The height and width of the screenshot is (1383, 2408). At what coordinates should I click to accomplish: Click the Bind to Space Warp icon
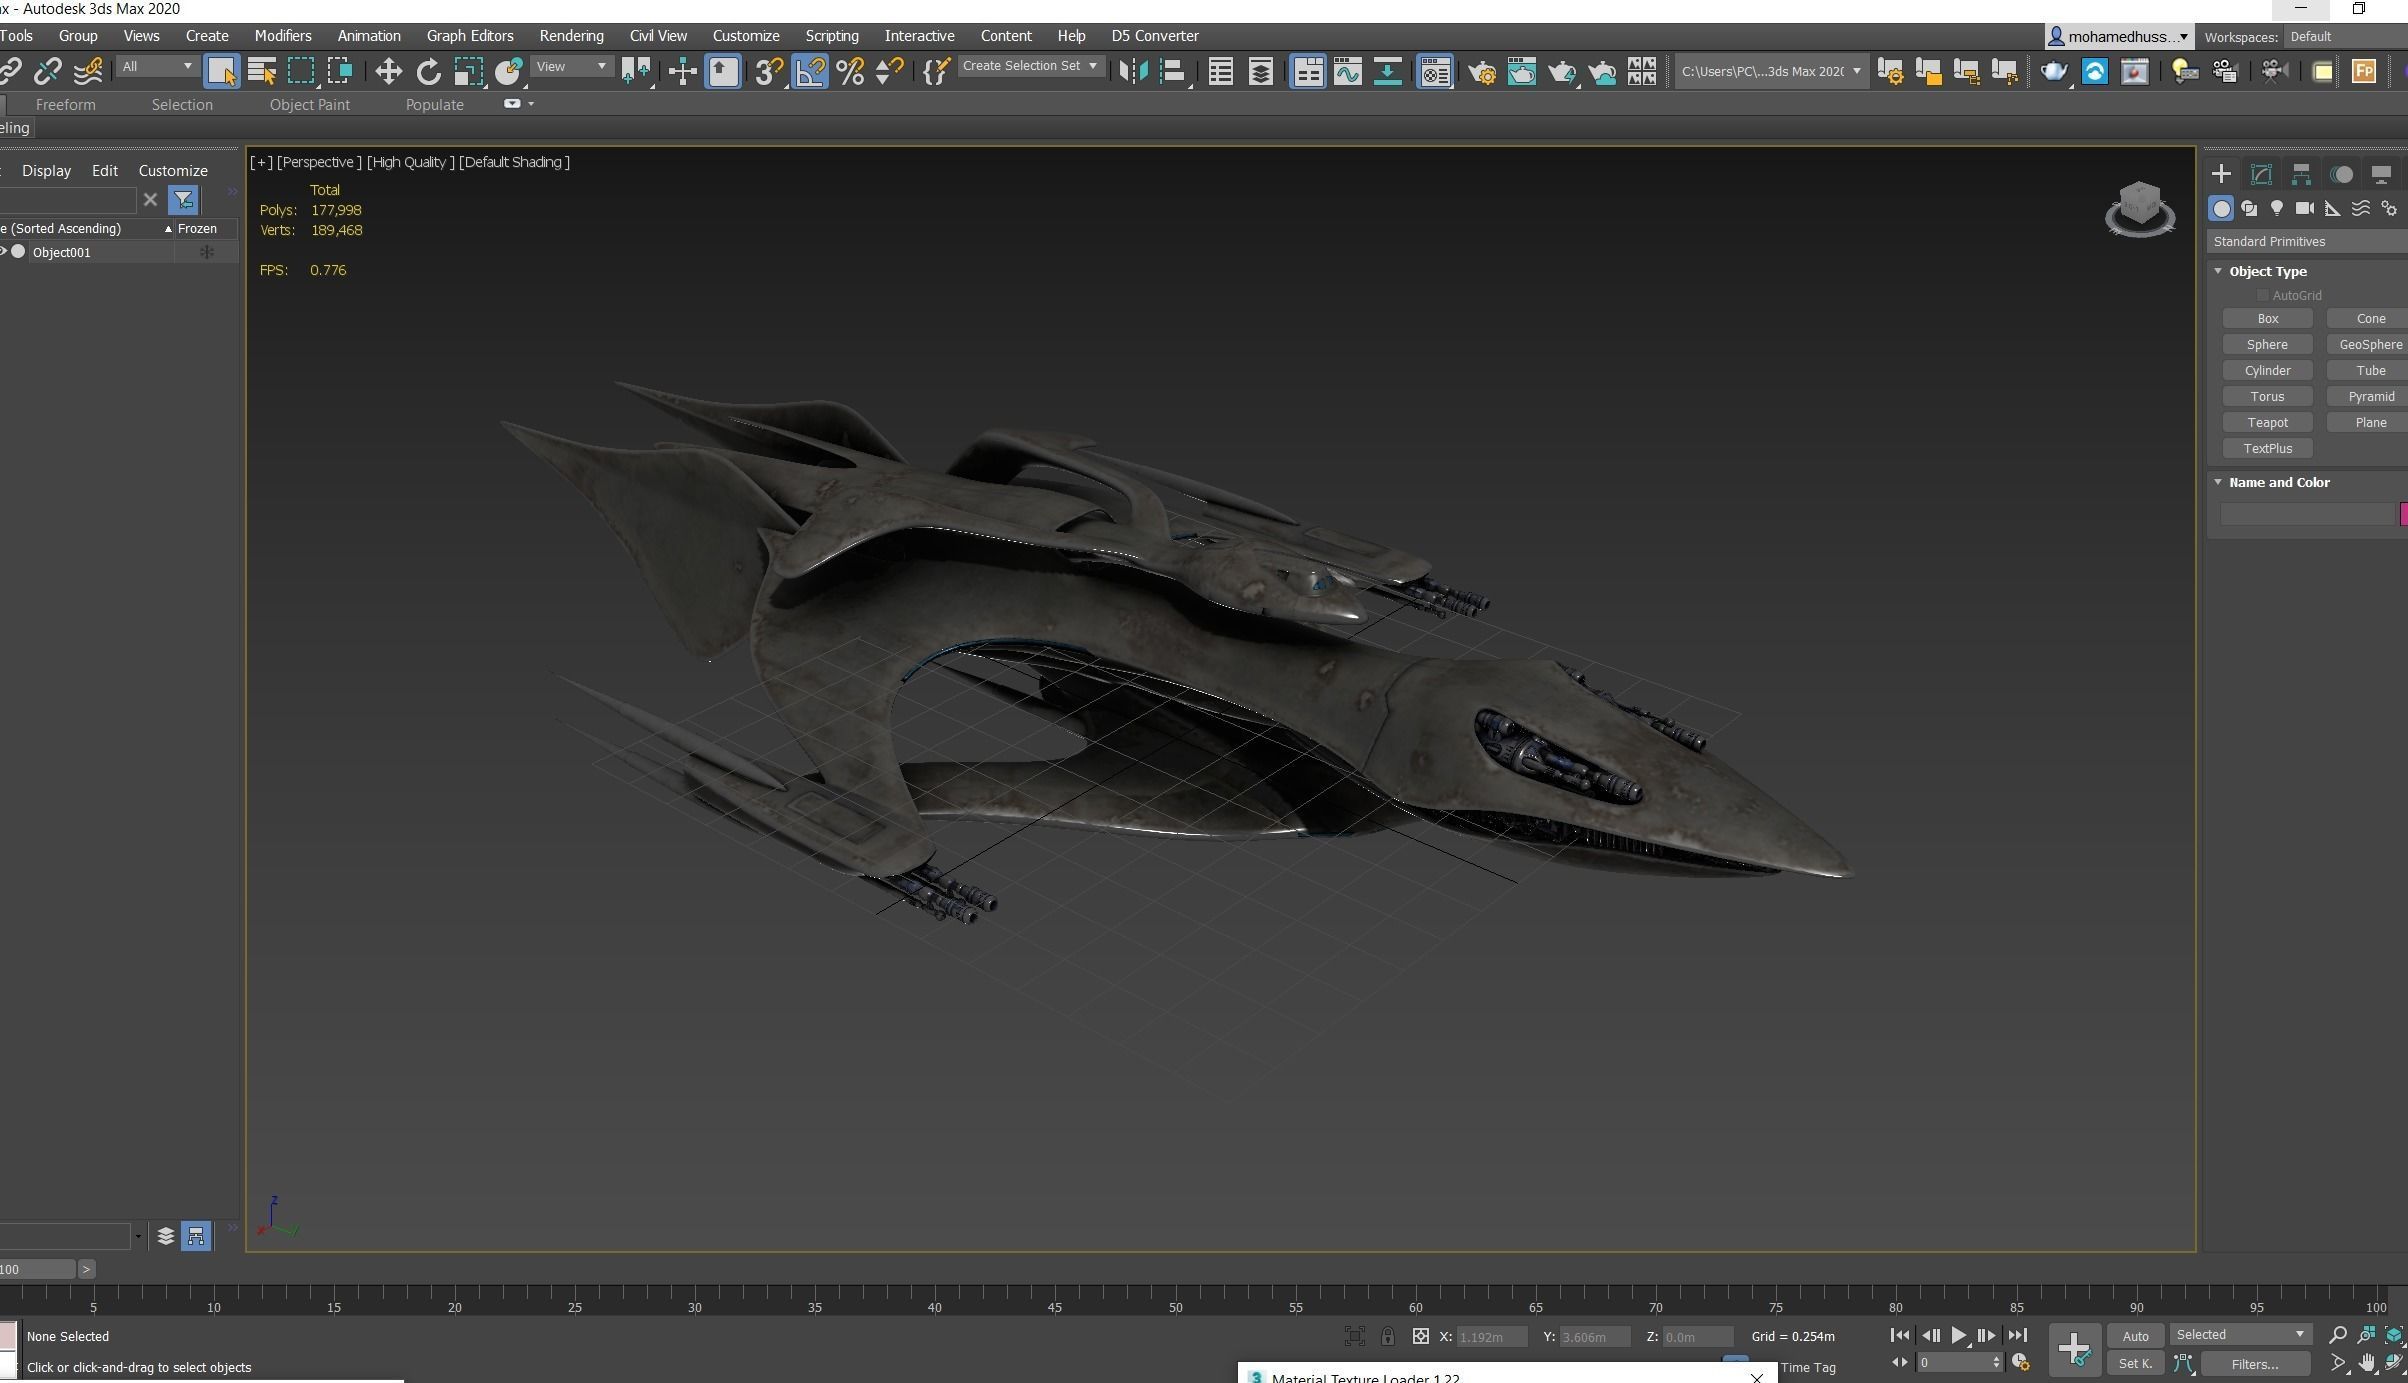tap(88, 71)
